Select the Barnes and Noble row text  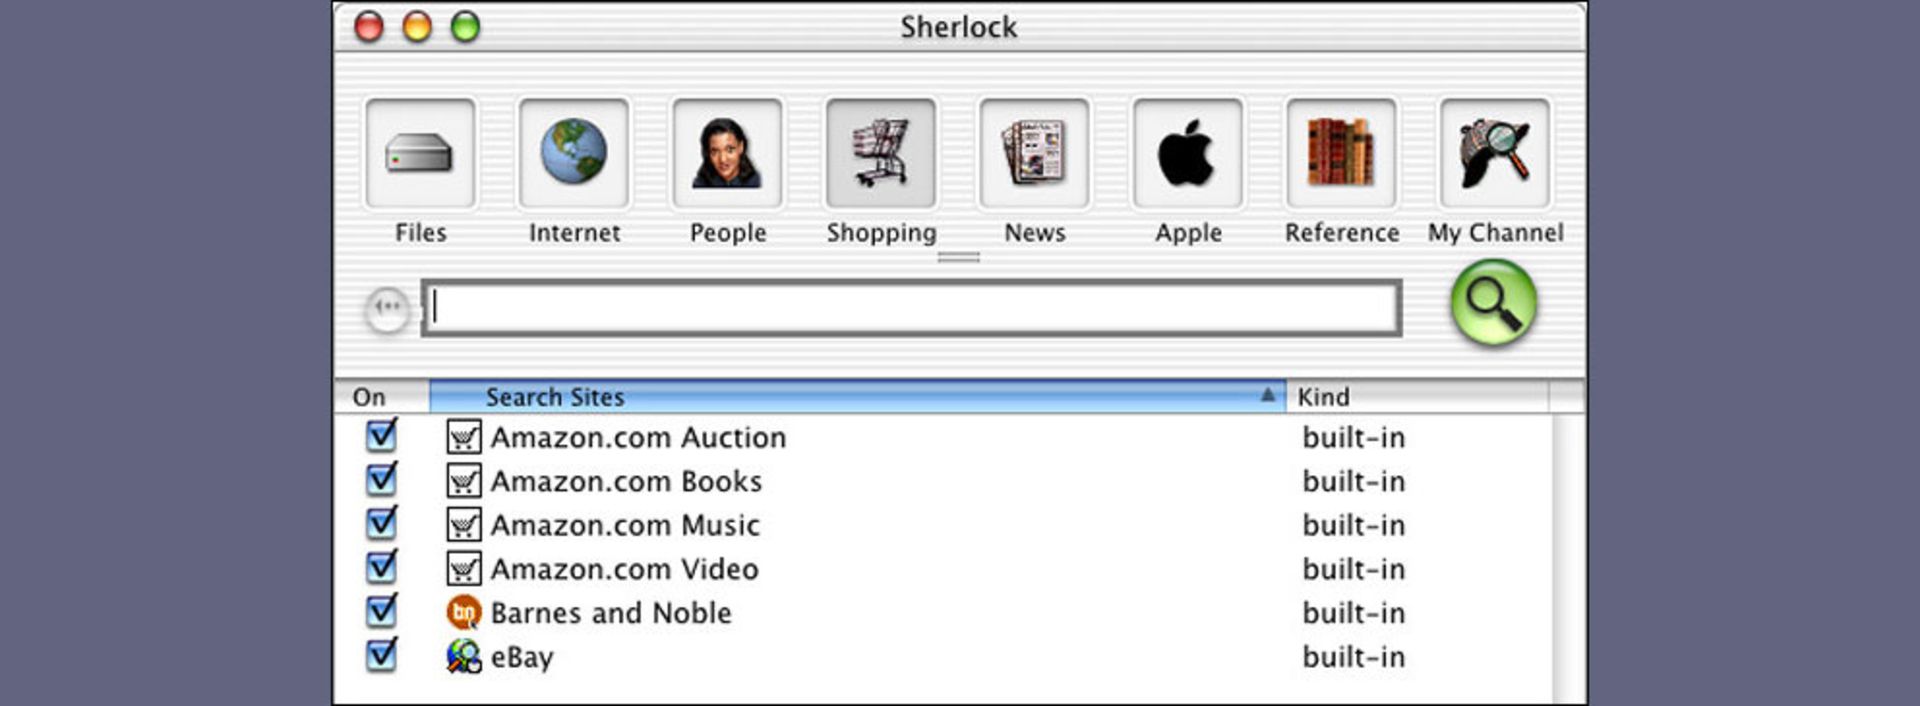[611, 613]
